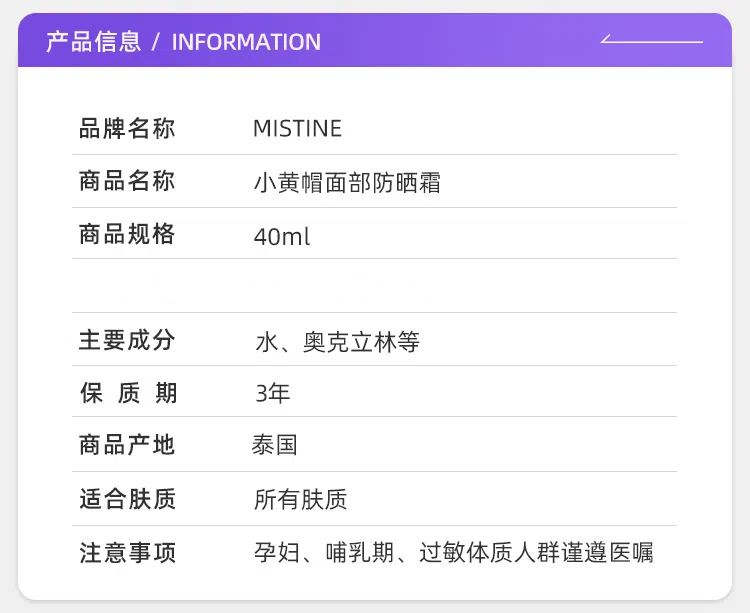Image resolution: width=750 pixels, height=613 pixels.
Task: Click the 40ml specification value
Action: coord(282,237)
